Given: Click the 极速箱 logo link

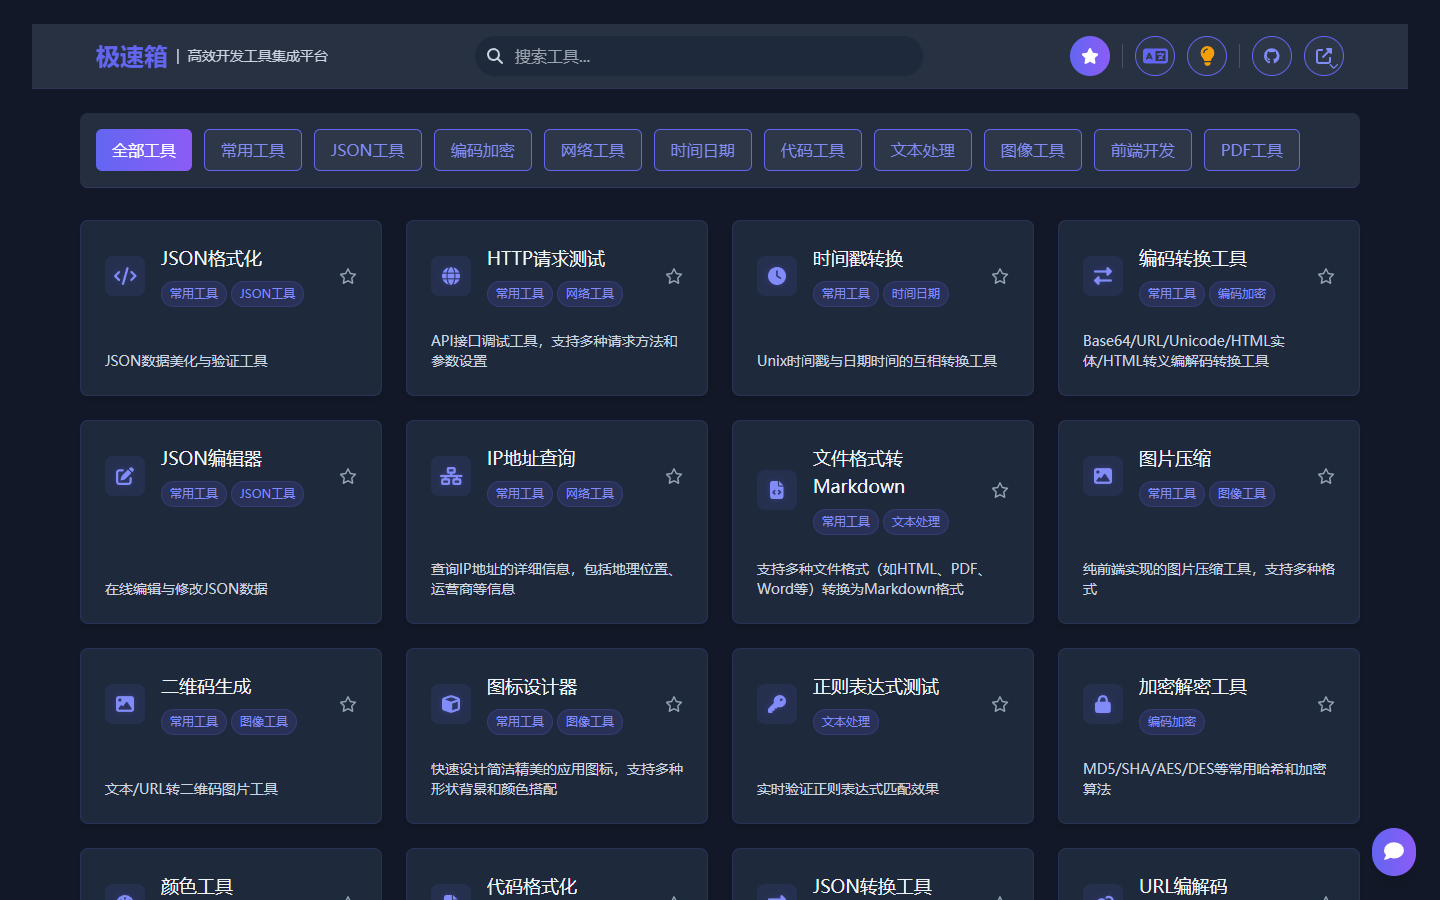Looking at the screenshot, I should (132, 56).
